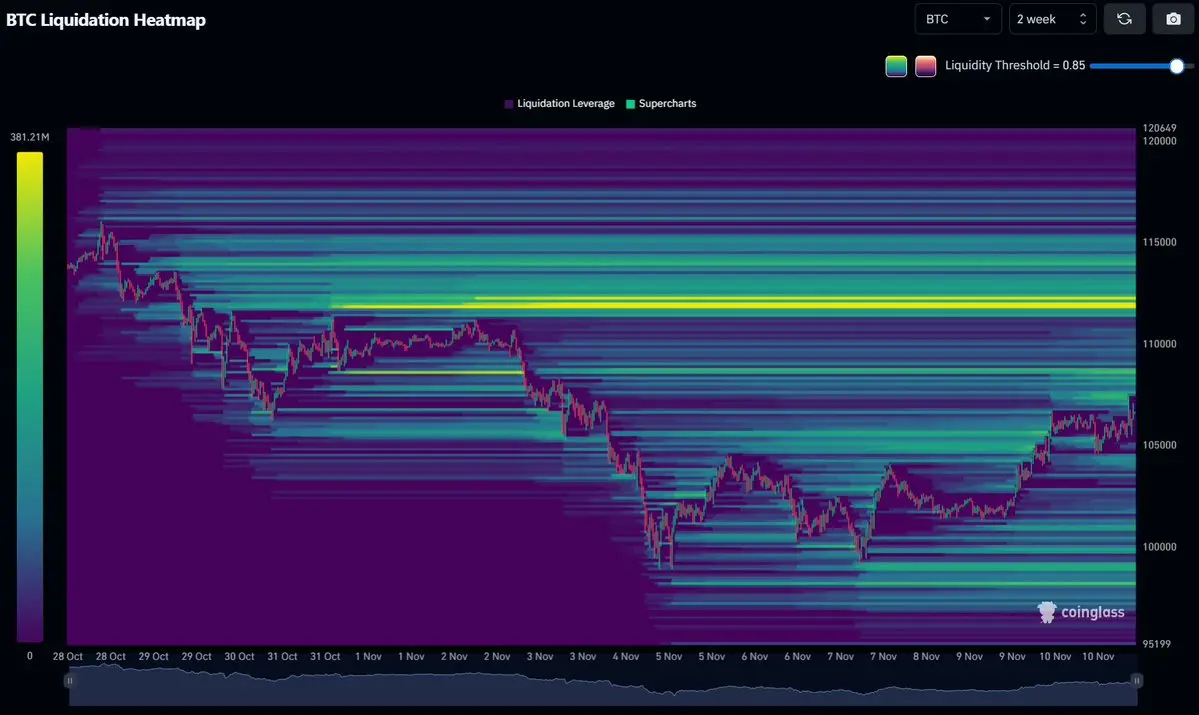Open the 2 week timeframe selector
Image resolution: width=1199 pixels, height=715 pixels.
coord(1052,19)
